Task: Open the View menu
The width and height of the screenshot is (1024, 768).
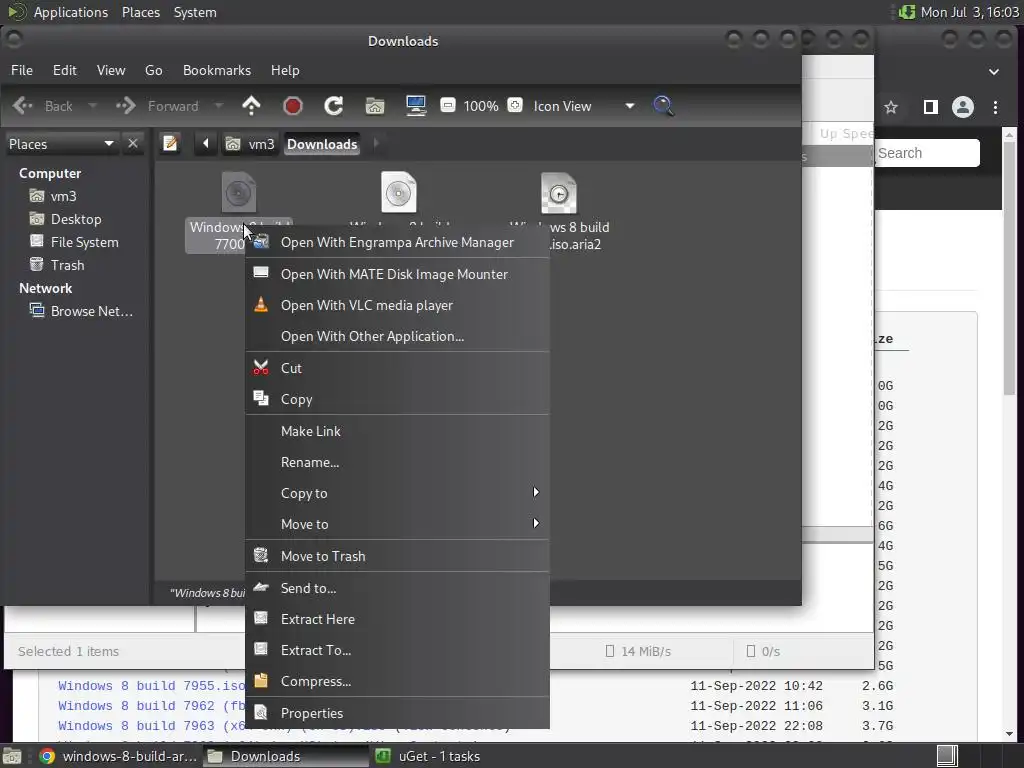Action: click(111, 70)
